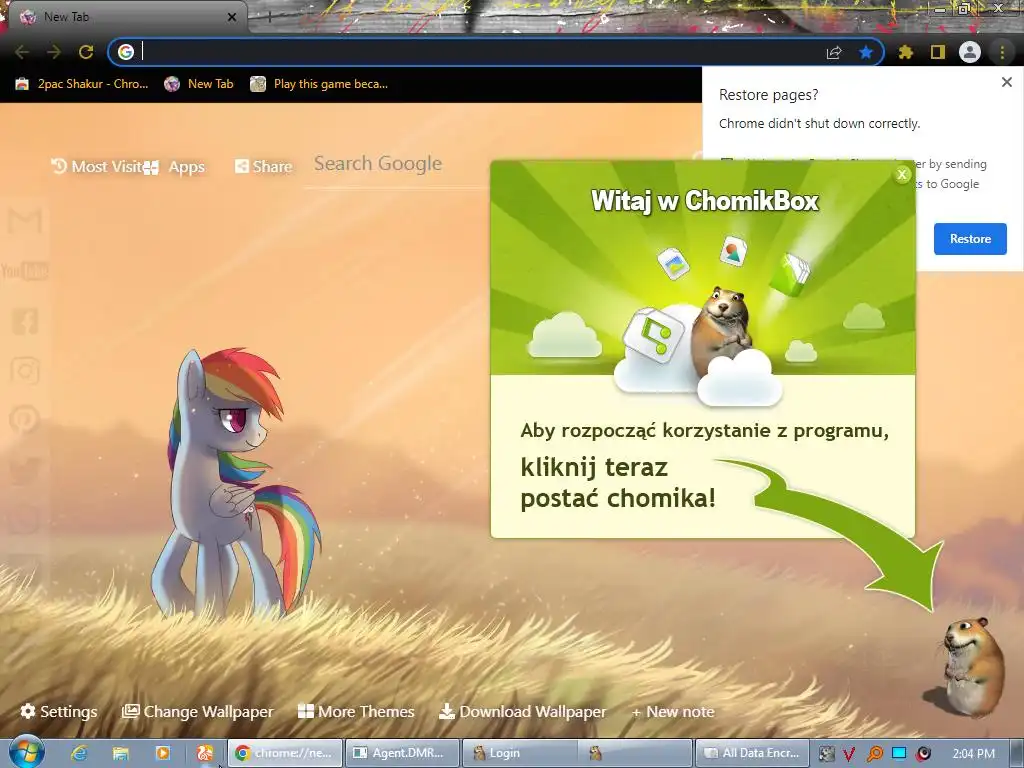Viewport: 1024px width, 768px height.
Task: Click the red V tray icon
Action: [849, 754]
